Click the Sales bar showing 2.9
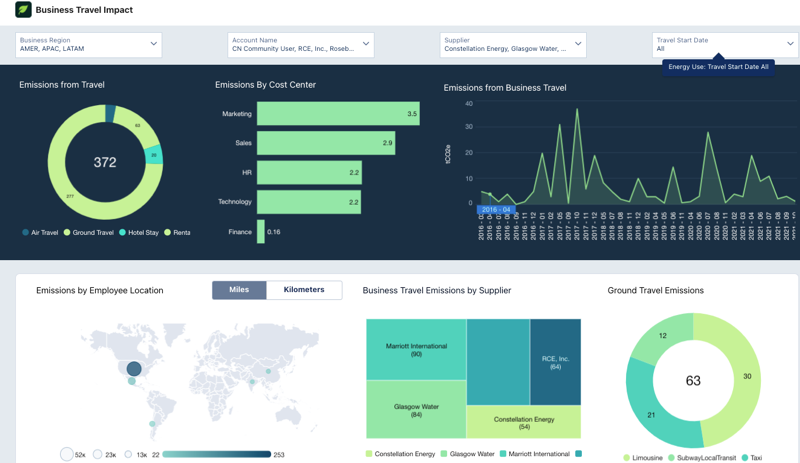Screen dimensions: 800x463 (x=326, y=143)
